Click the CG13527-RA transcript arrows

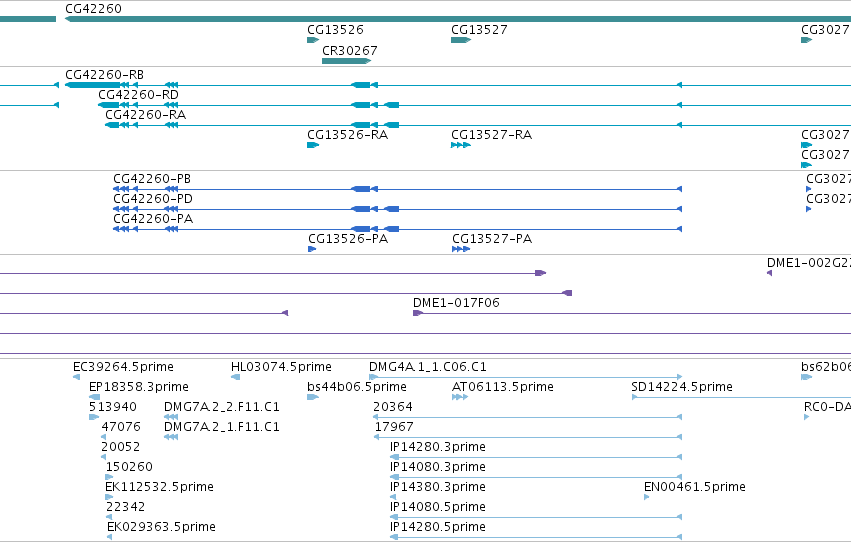tap(461, 145)
